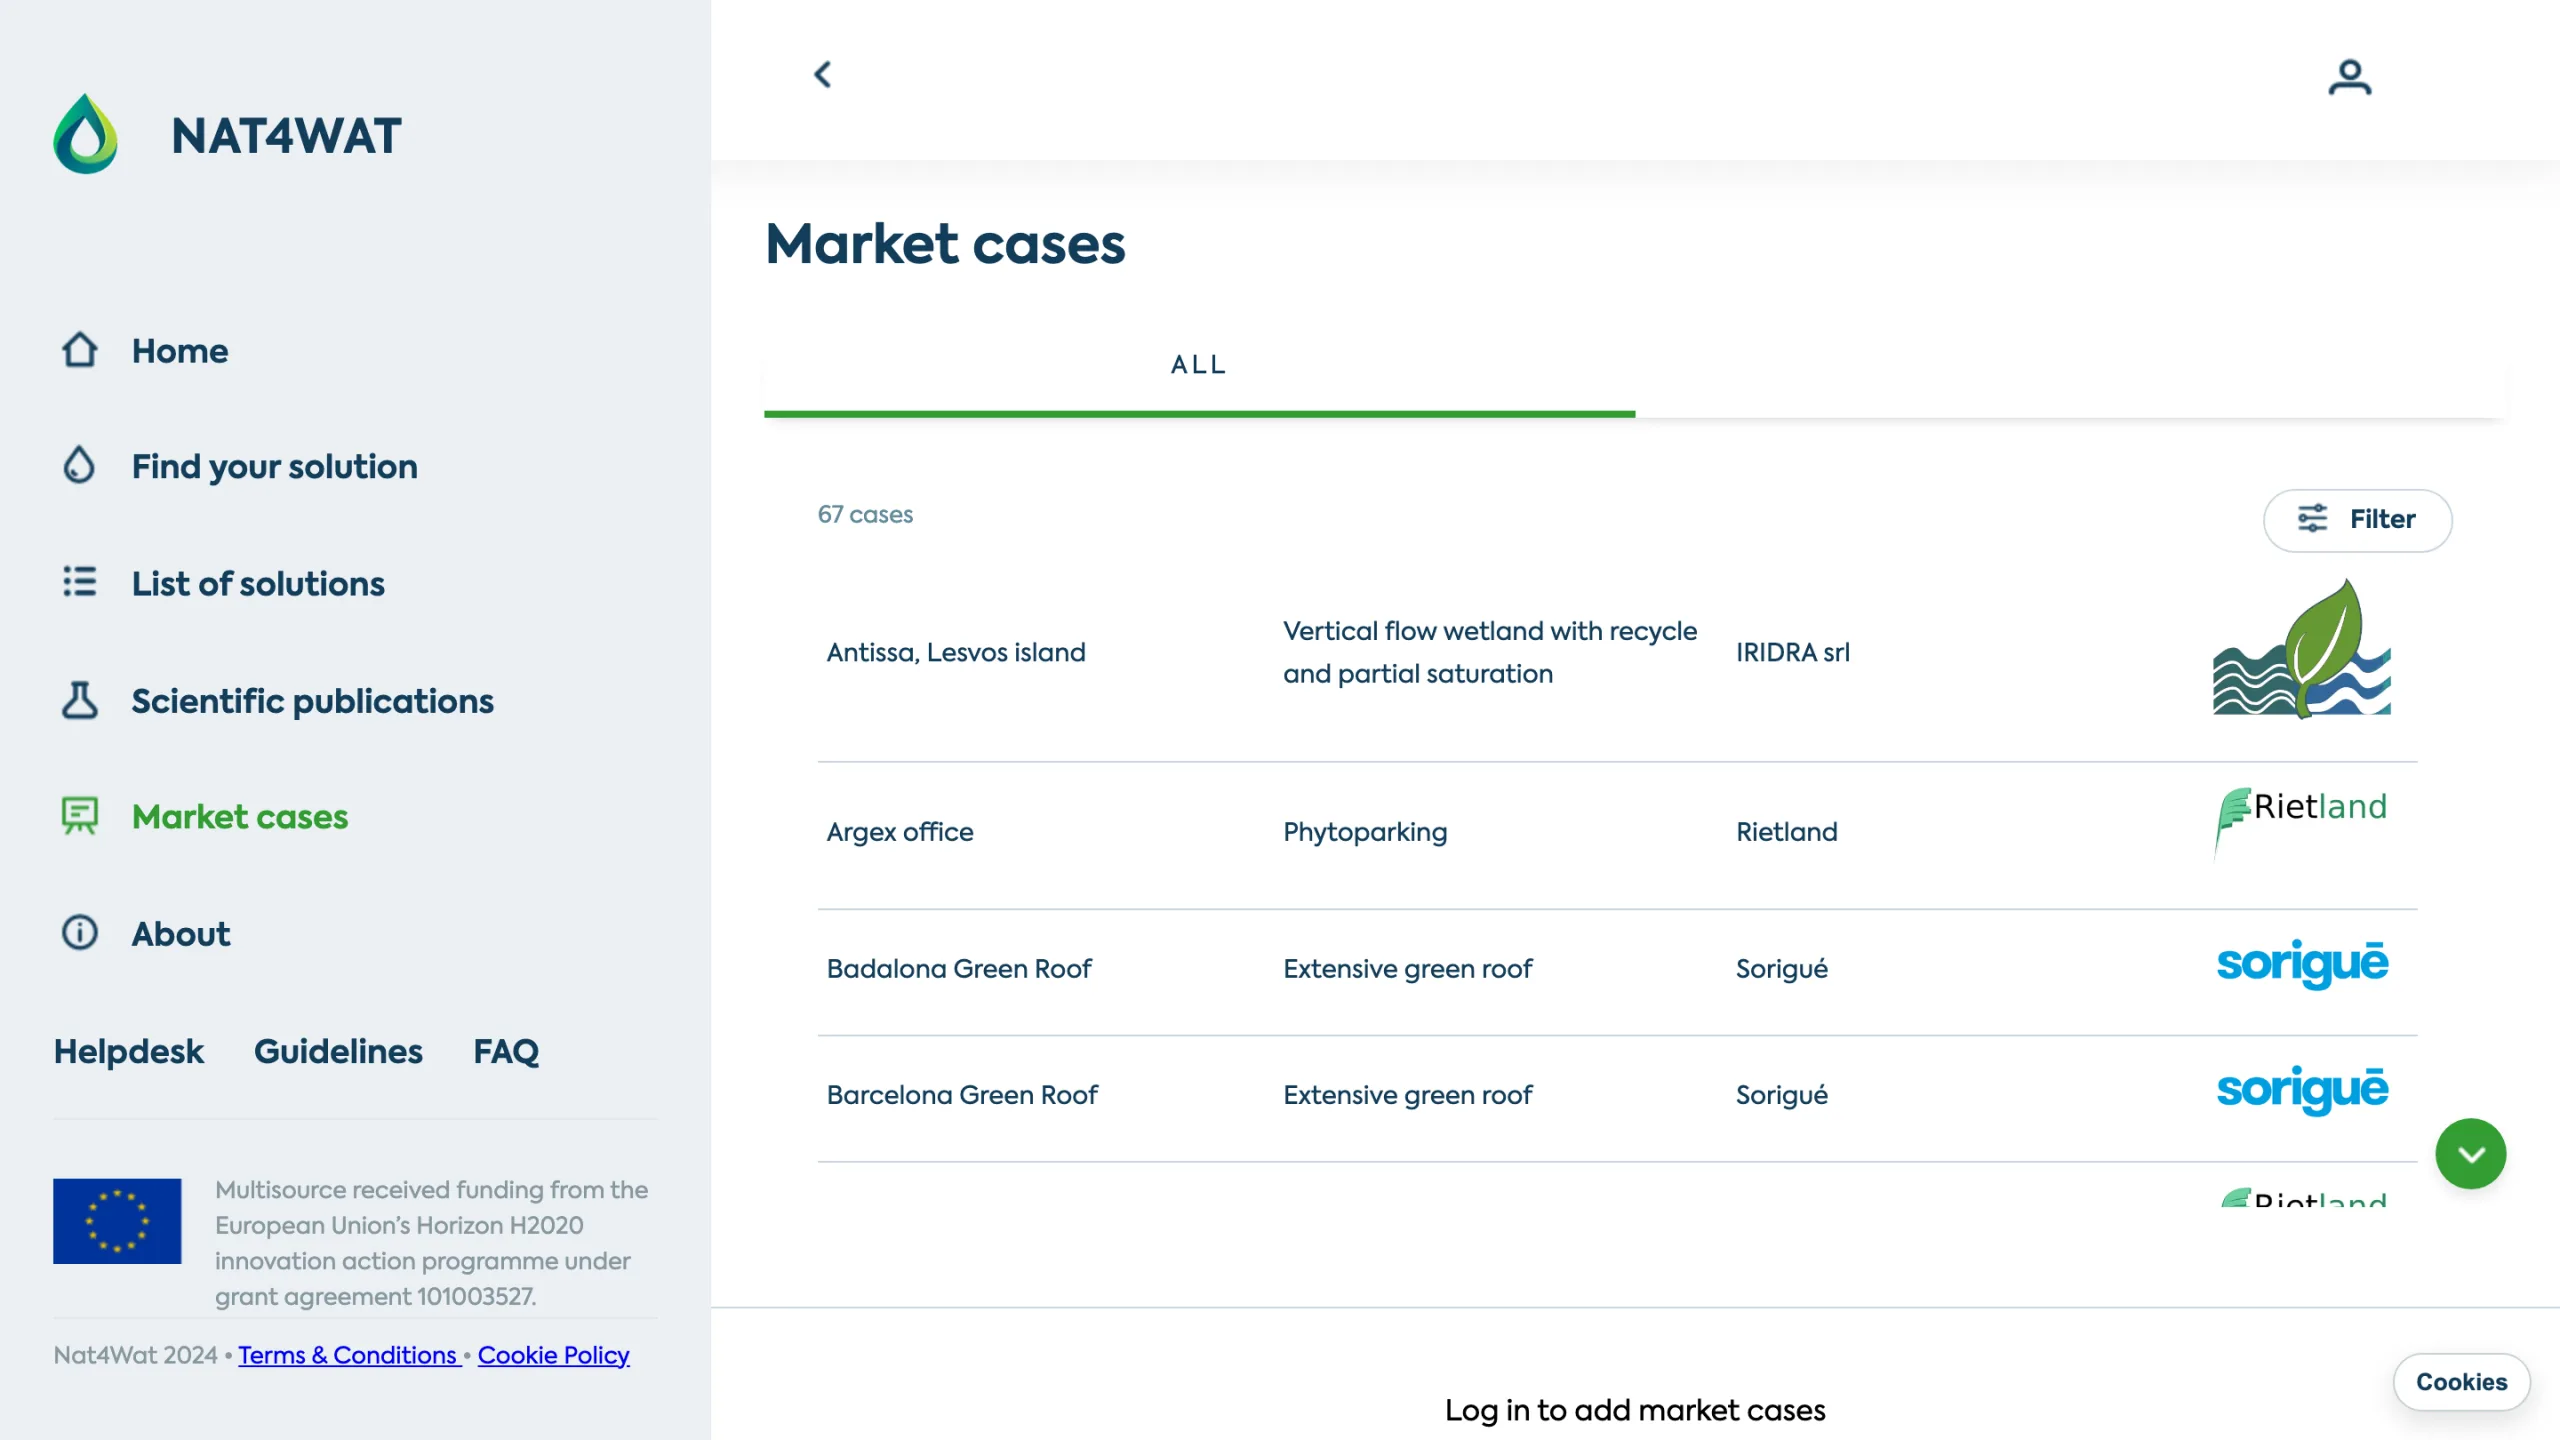Click the NAT4WAT water drop logo

(86, 134)
